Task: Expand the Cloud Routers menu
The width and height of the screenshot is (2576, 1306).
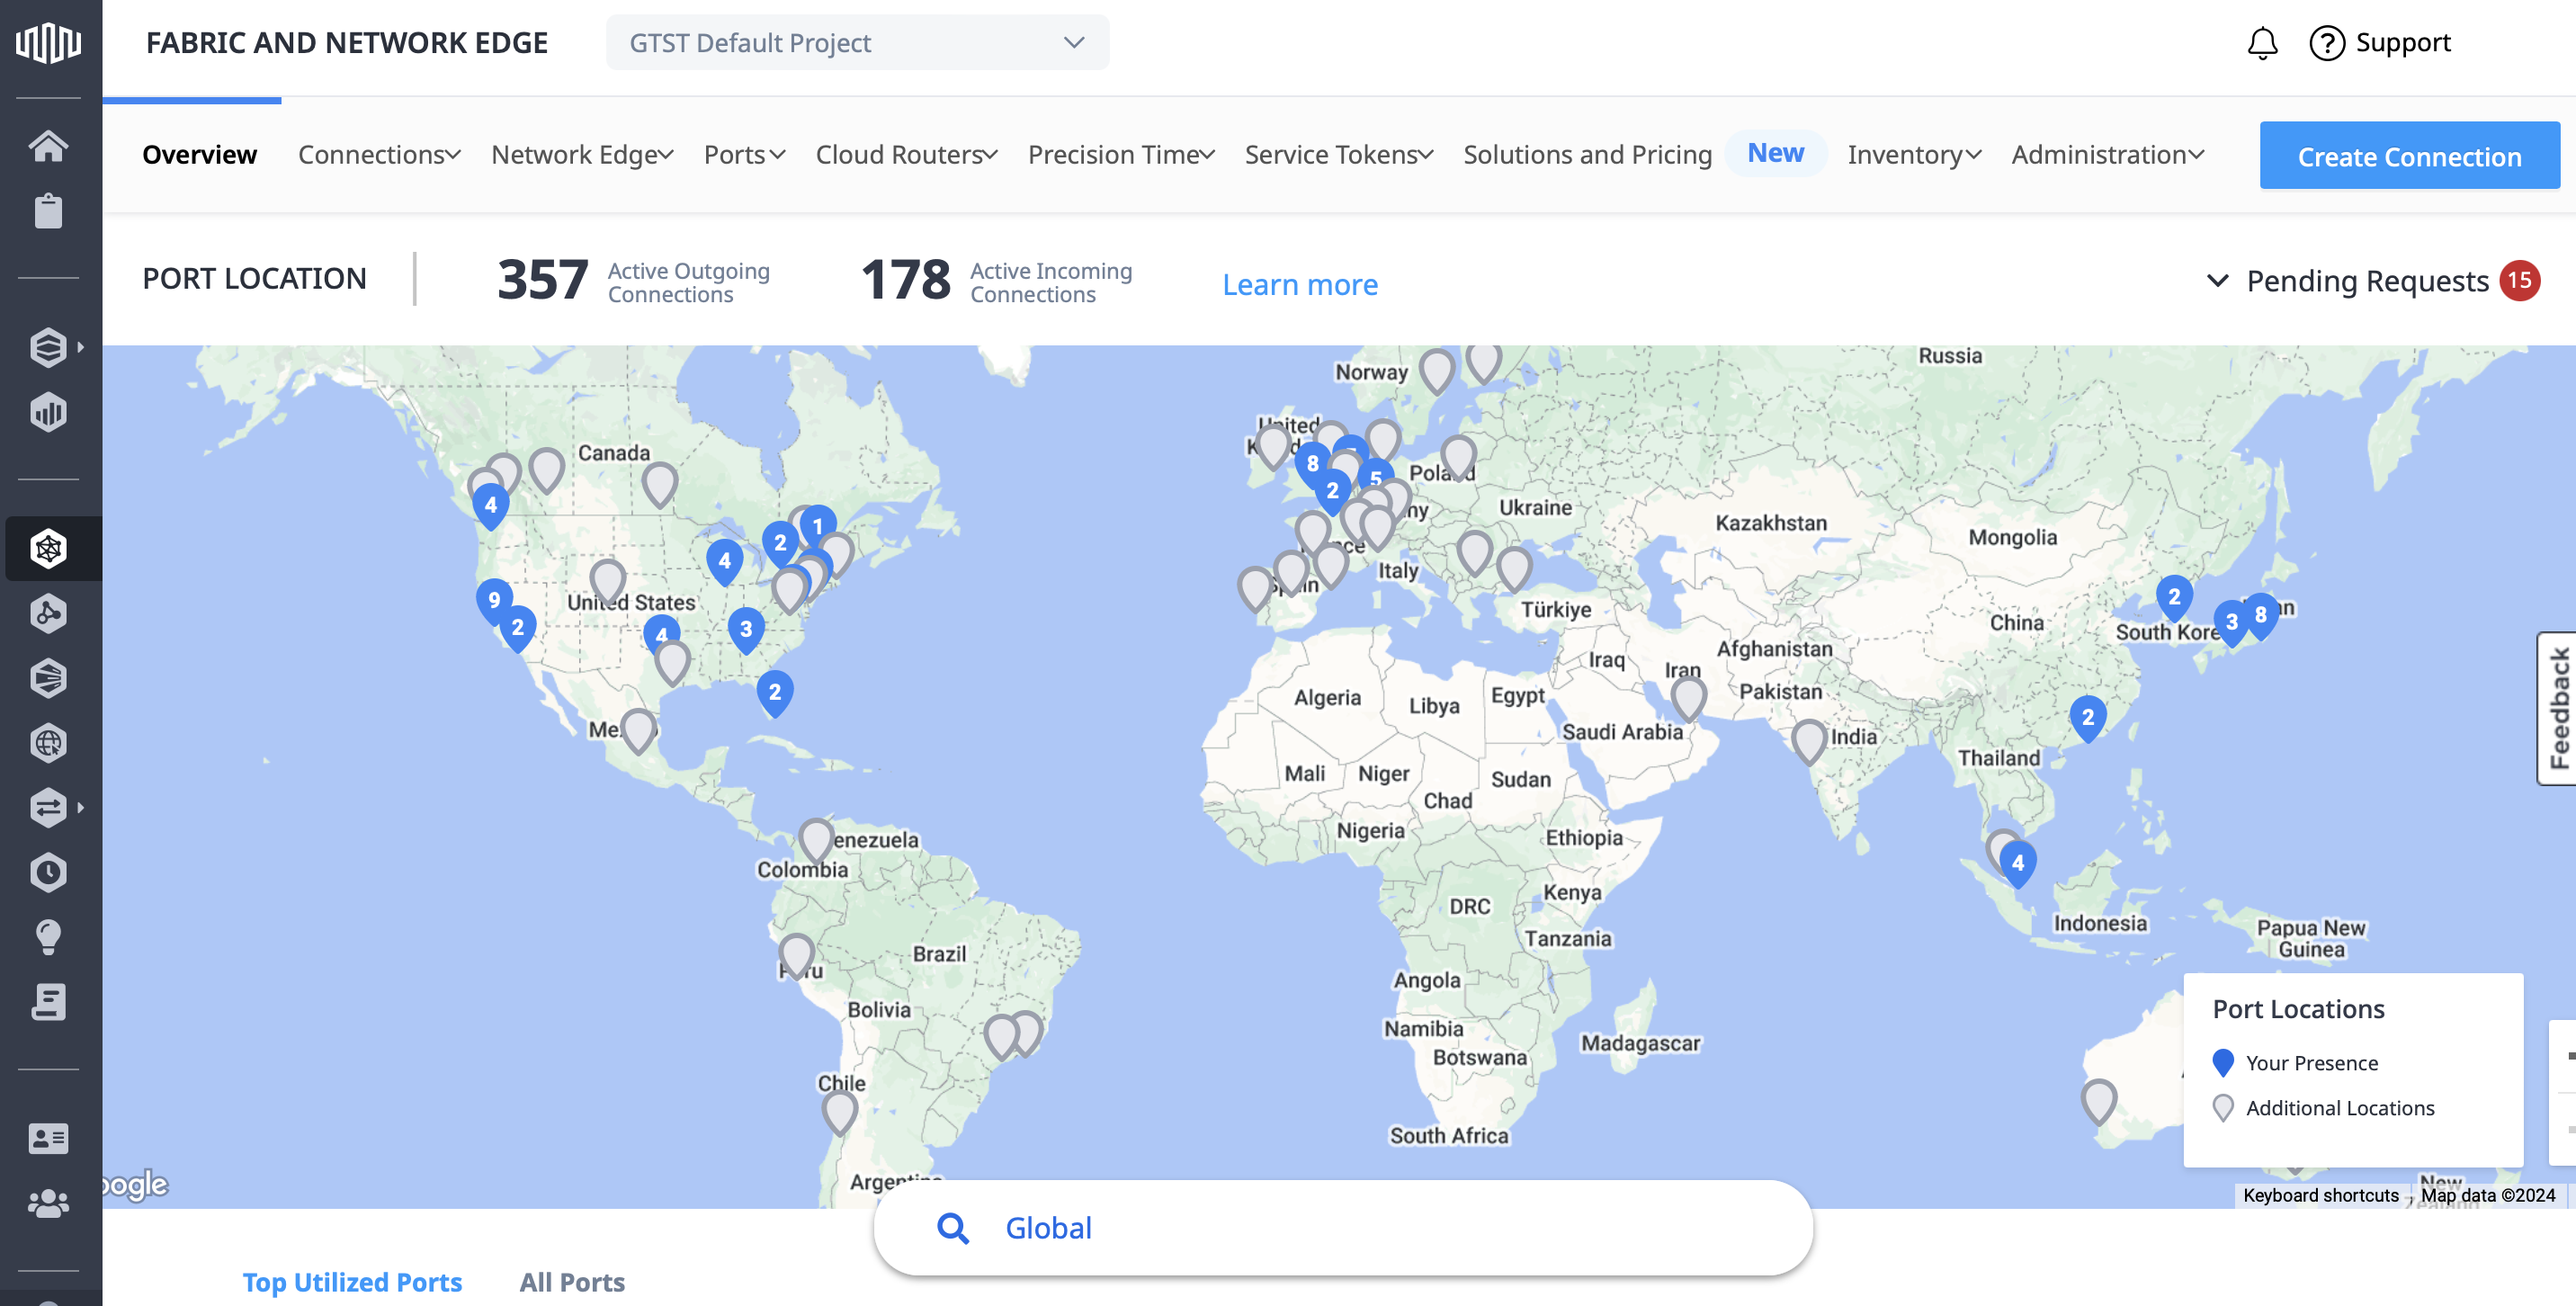Action: click(907, 155)
